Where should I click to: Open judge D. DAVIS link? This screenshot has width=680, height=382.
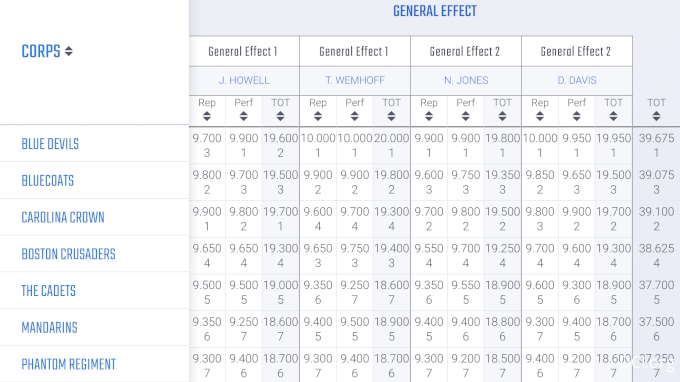(577, 80)
